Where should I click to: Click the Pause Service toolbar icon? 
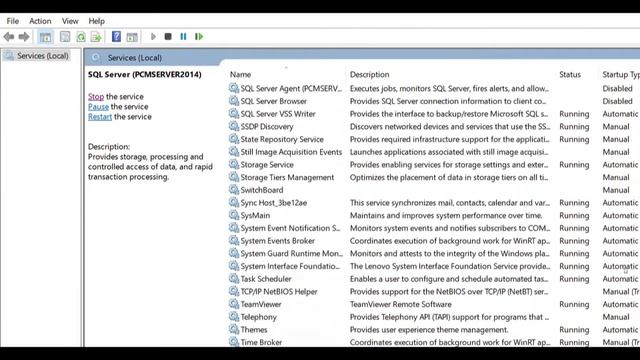(x=183, y=37)
